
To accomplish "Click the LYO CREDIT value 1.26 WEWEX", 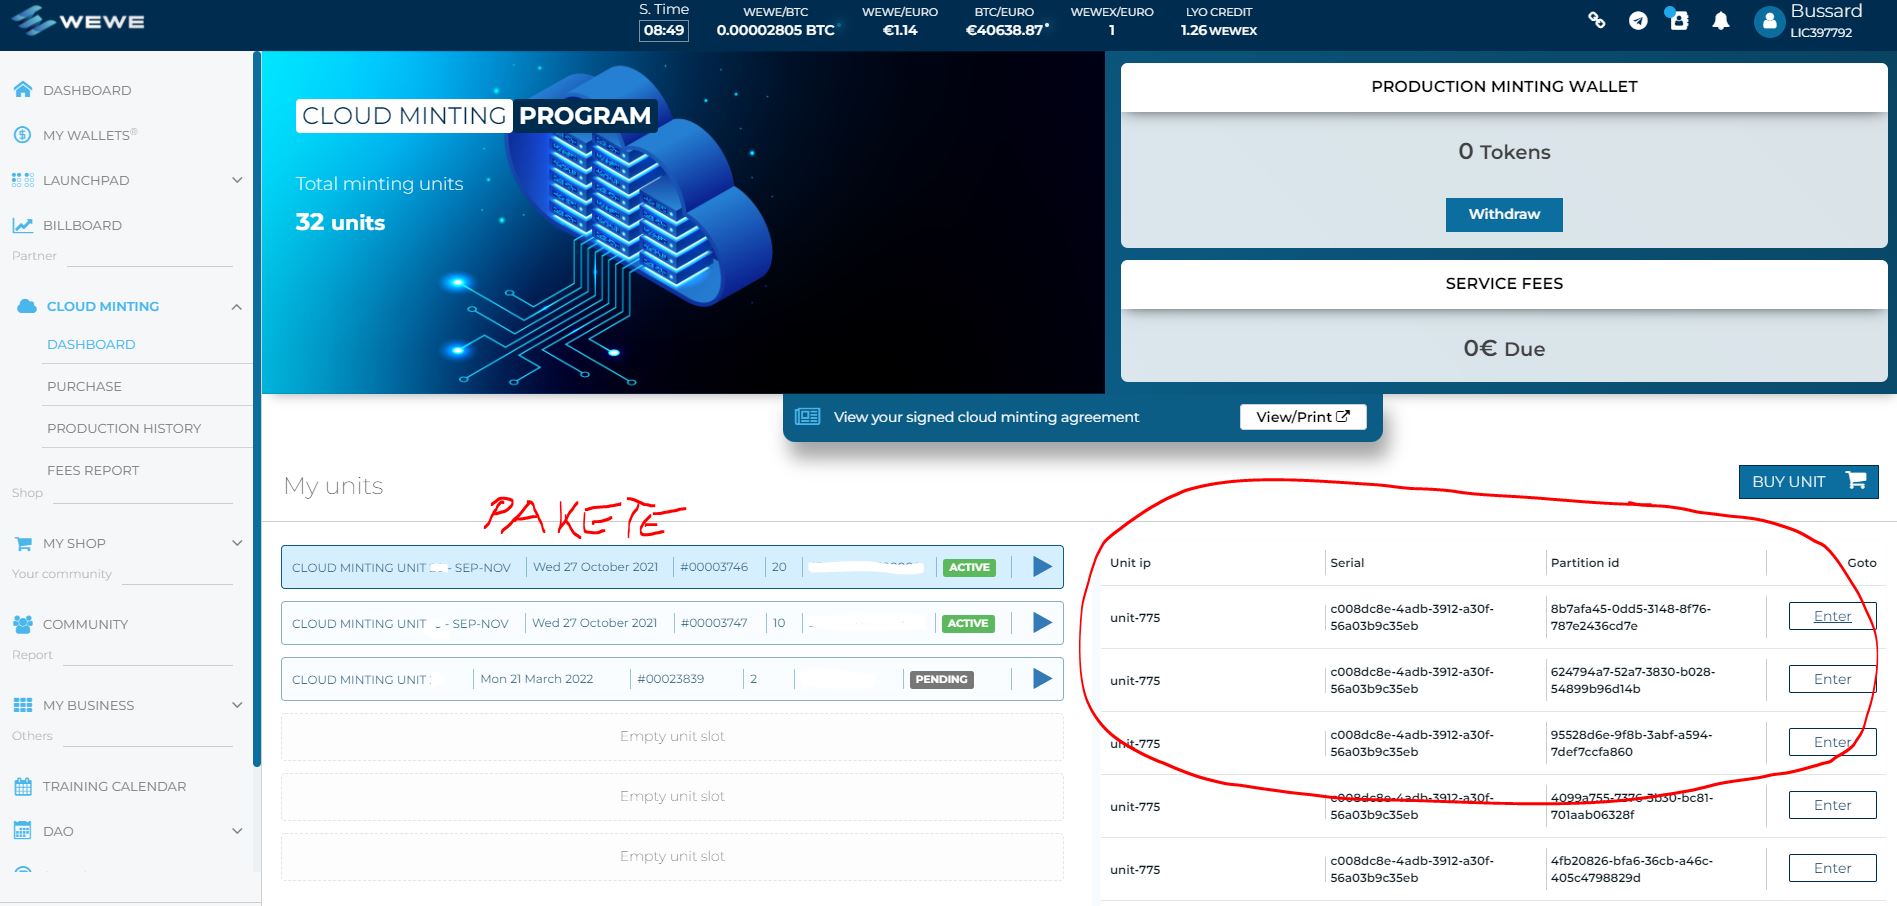I will 1219,30.
